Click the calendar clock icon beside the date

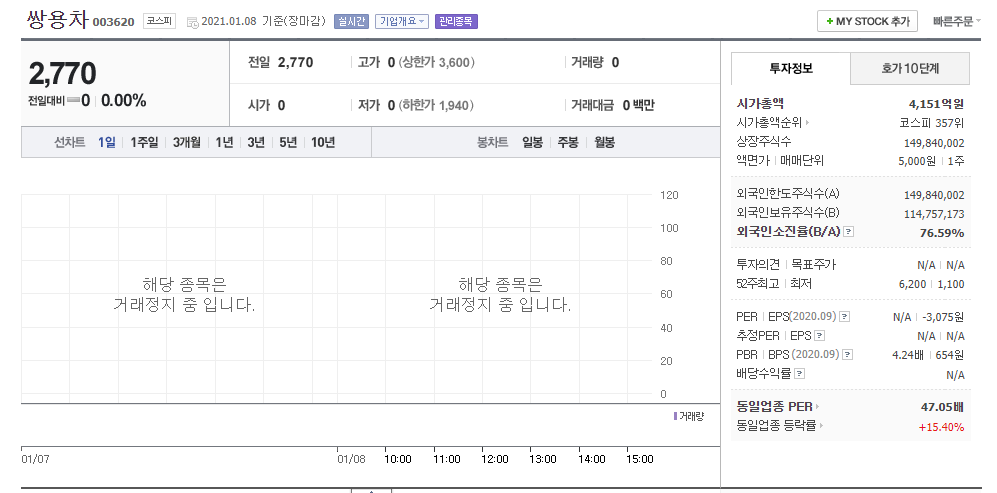pyautogui.click(x=193, y=22)
